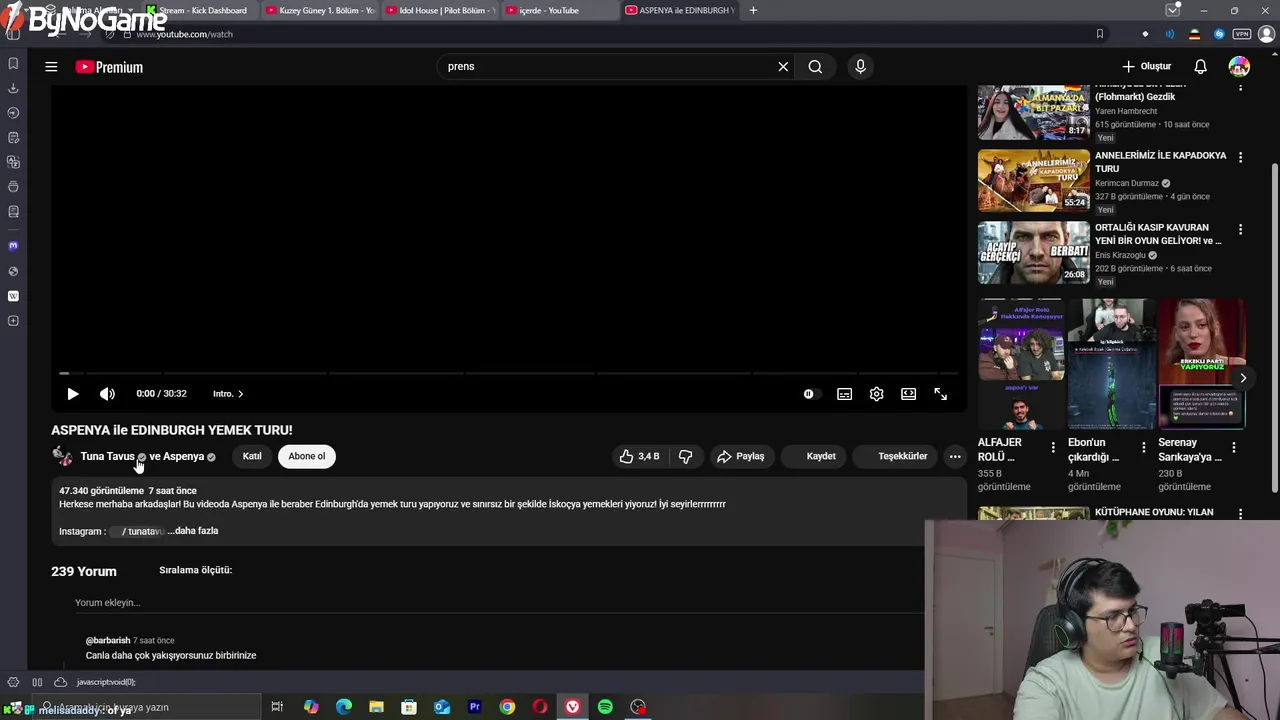Open sync cloud icon in status bar
This screenshot has width=1280, height=720.
(x=60, y=682)
